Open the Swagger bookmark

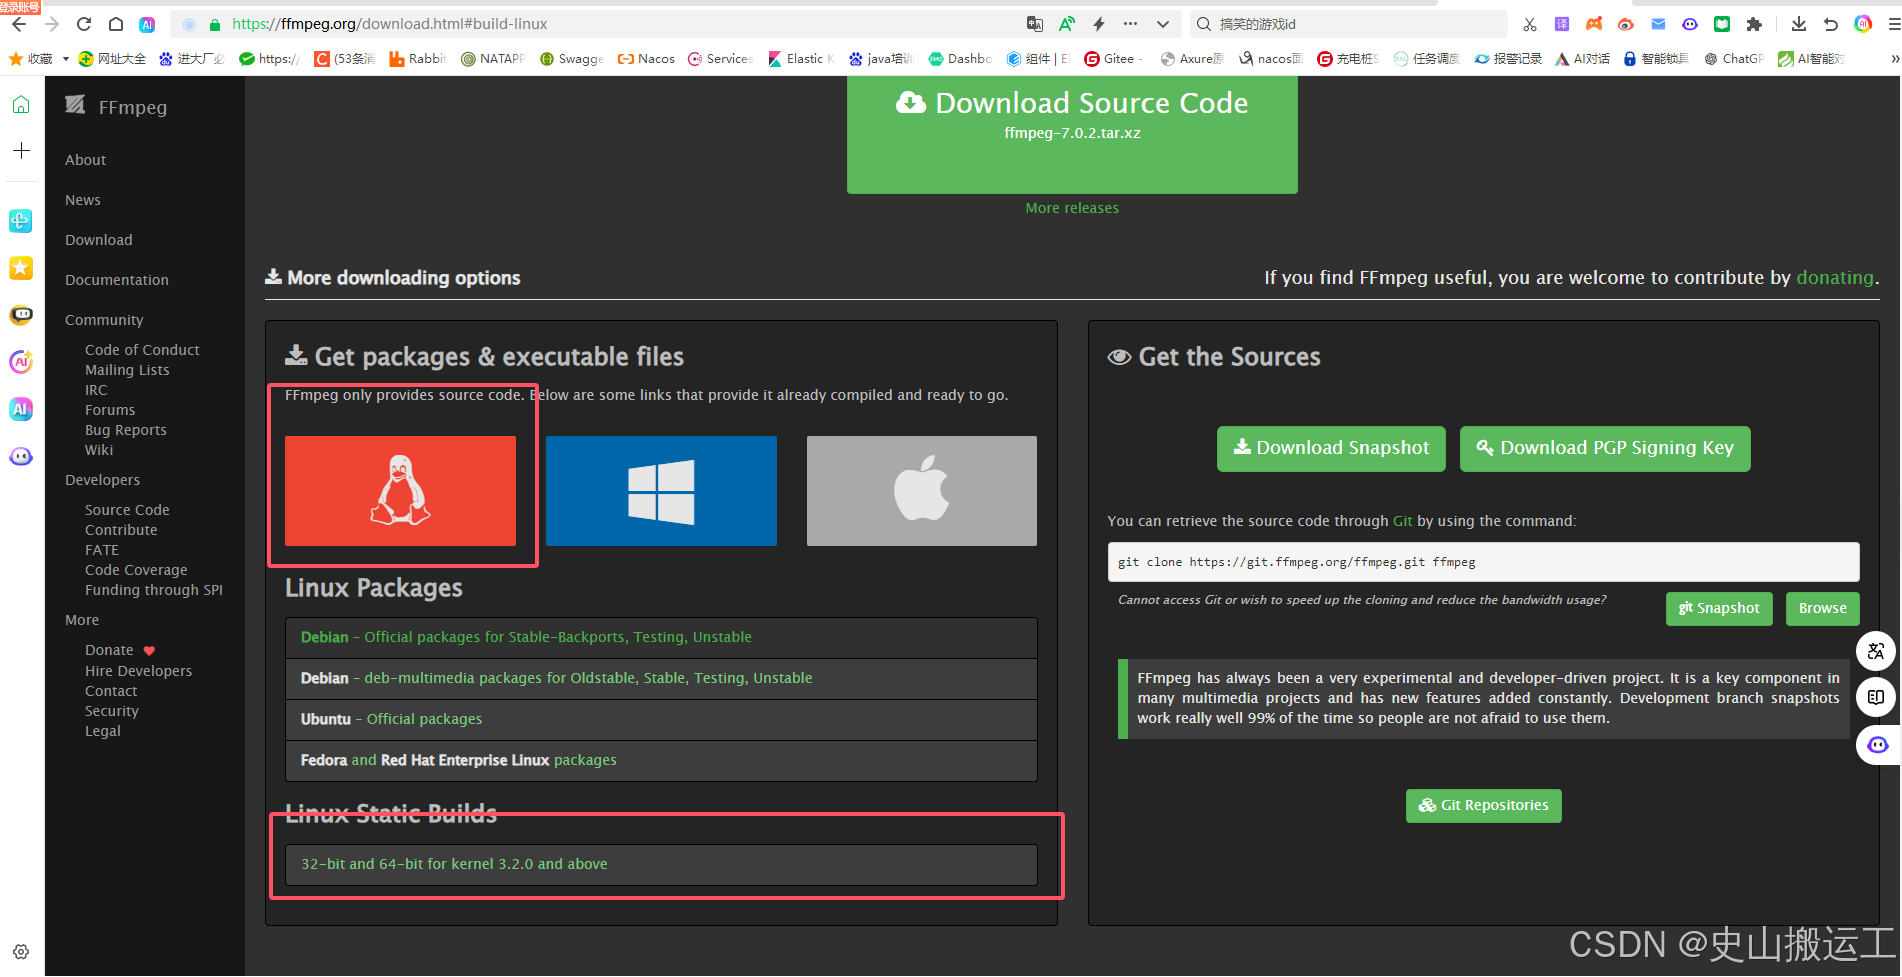click(x=572, y=59)
